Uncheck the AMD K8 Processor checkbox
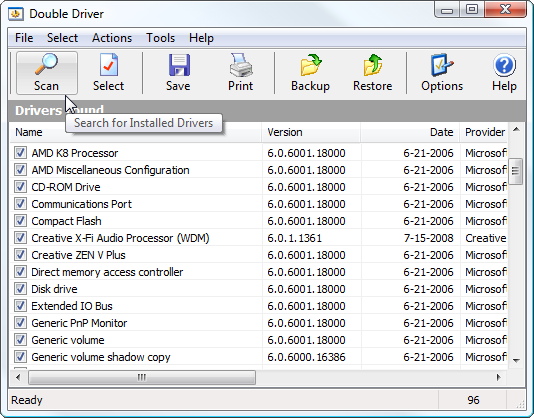The width and height of the screenshot is (534, 418). [20, 153]
